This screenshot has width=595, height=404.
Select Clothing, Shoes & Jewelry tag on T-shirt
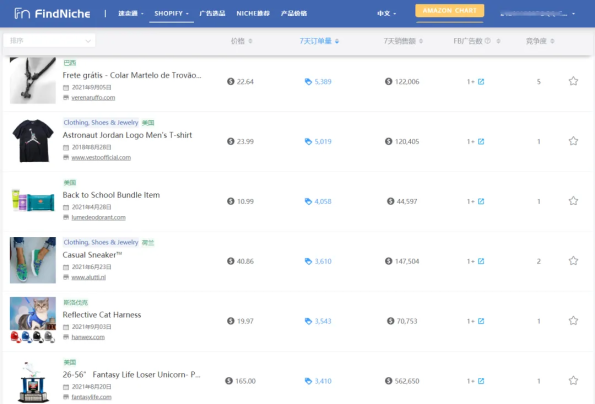101,123
